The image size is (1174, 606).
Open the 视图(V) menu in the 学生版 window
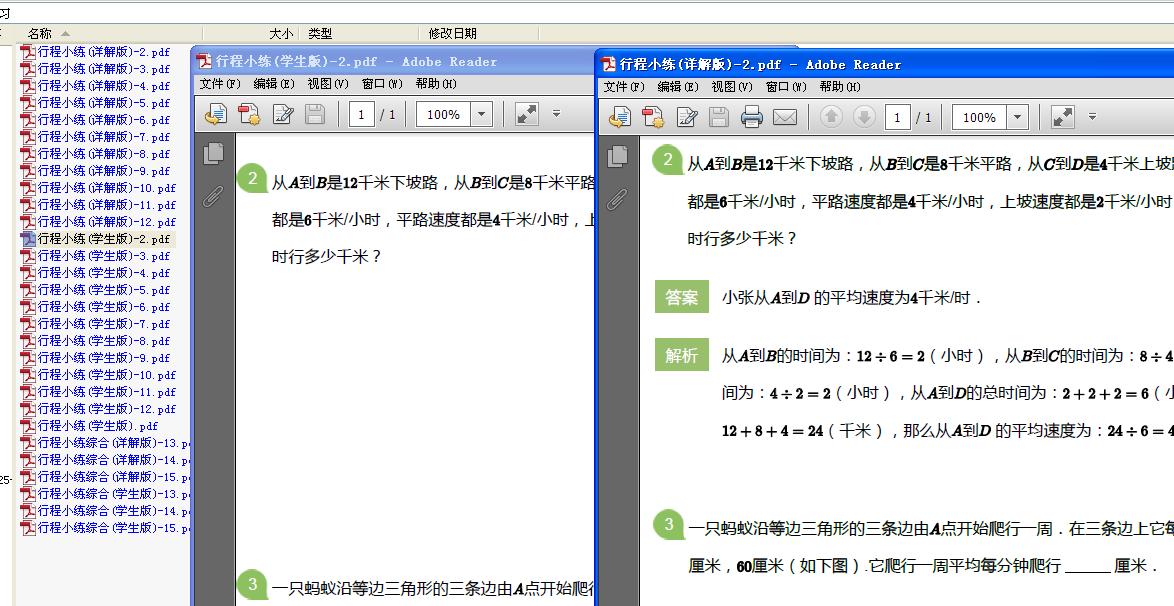pyautogui.click(x=327, y=84)
